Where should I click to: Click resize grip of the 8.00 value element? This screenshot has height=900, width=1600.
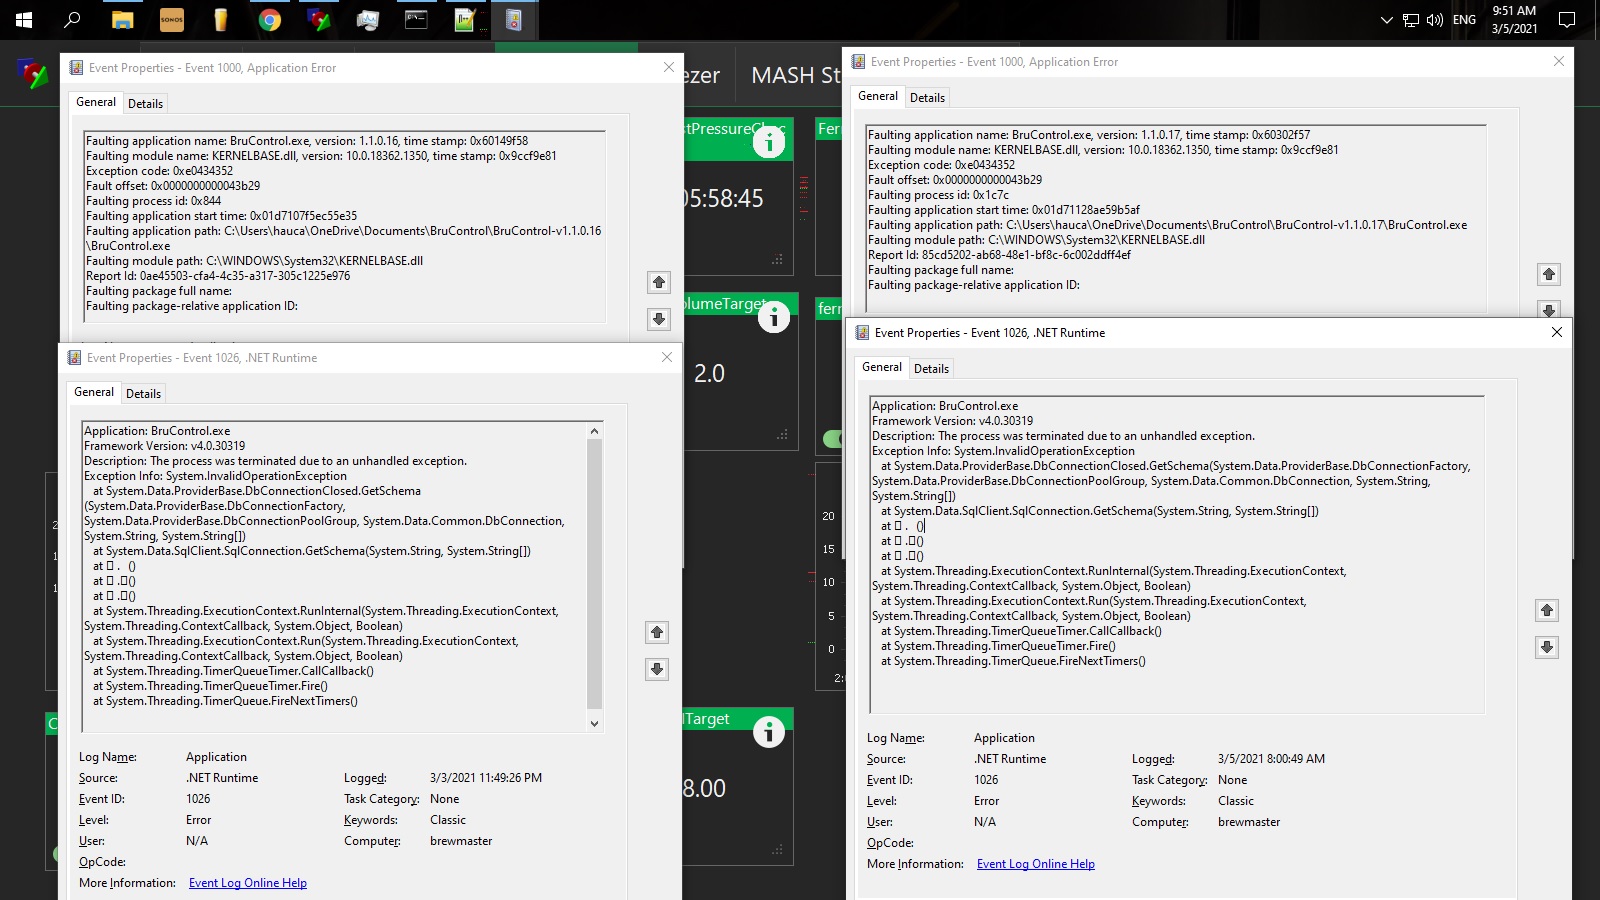click(777, 850)
